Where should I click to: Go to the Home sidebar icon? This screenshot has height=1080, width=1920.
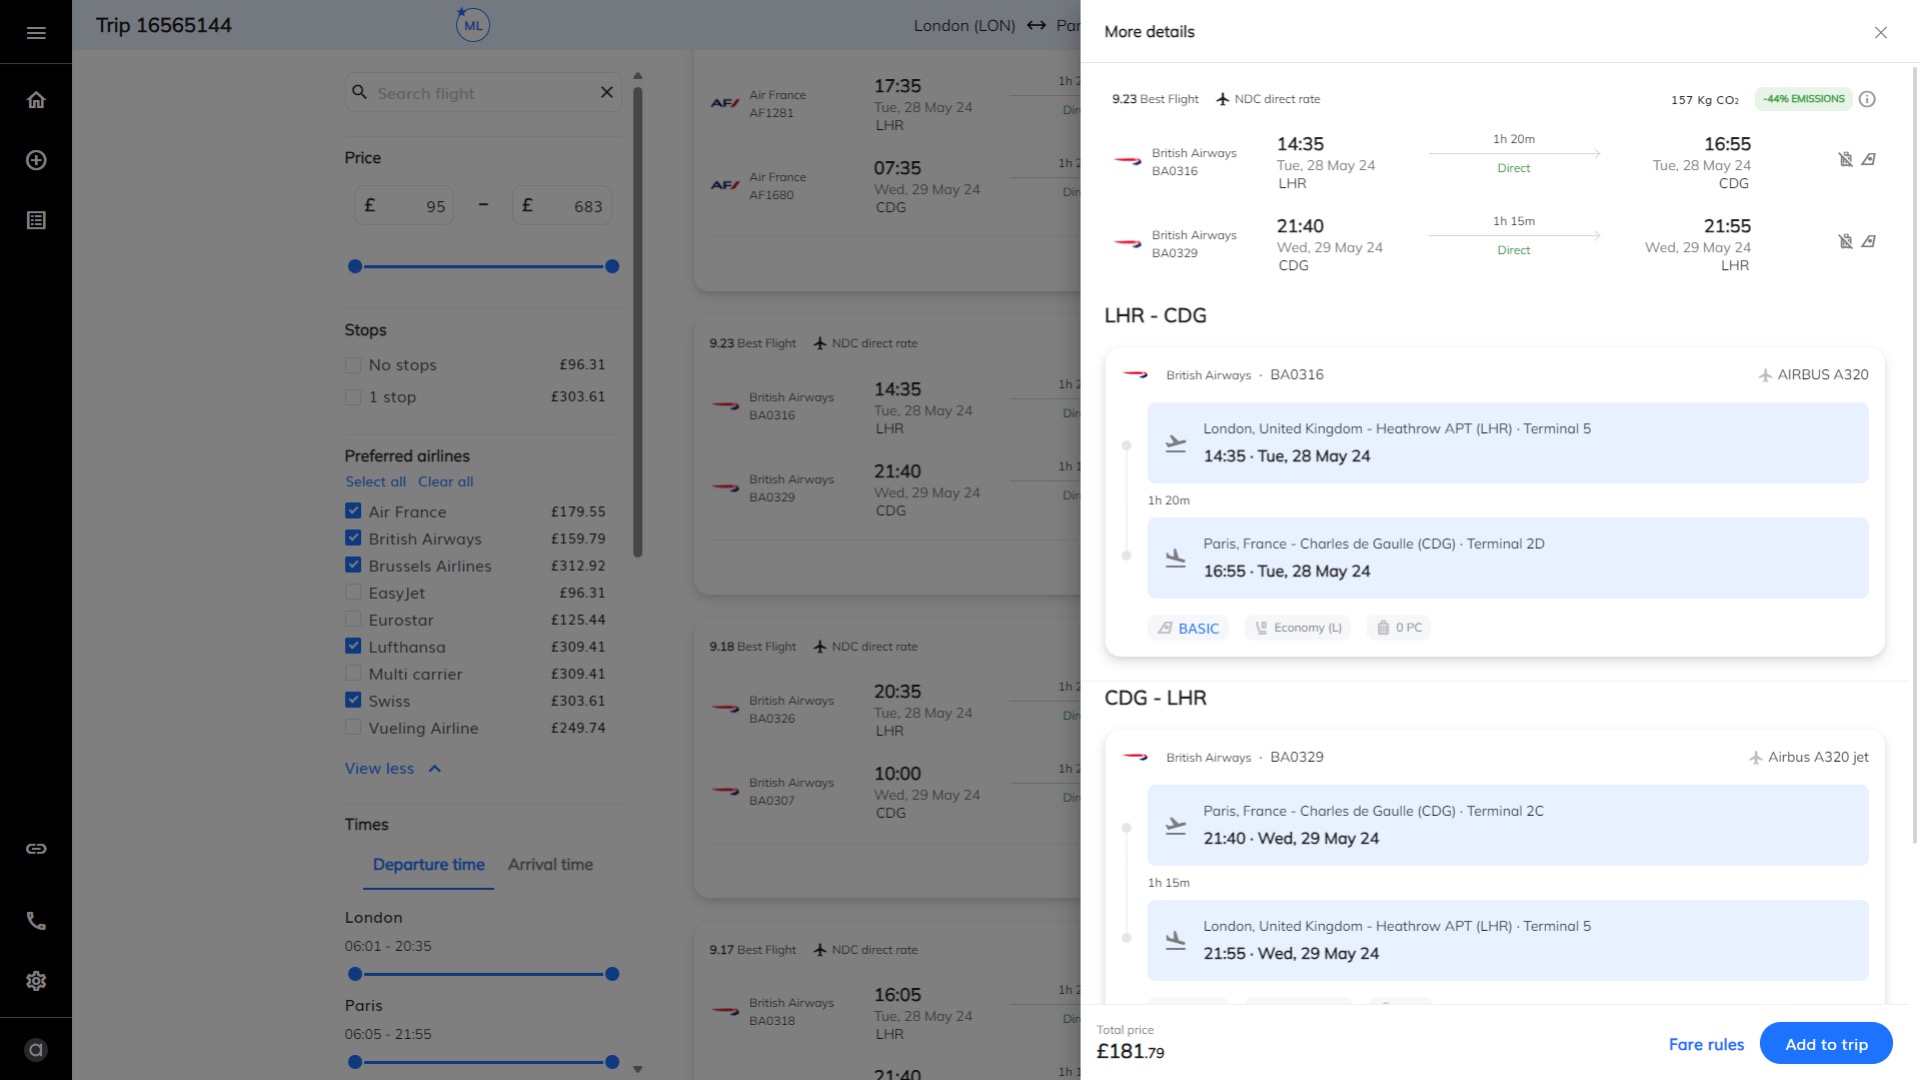pos(36,100)
